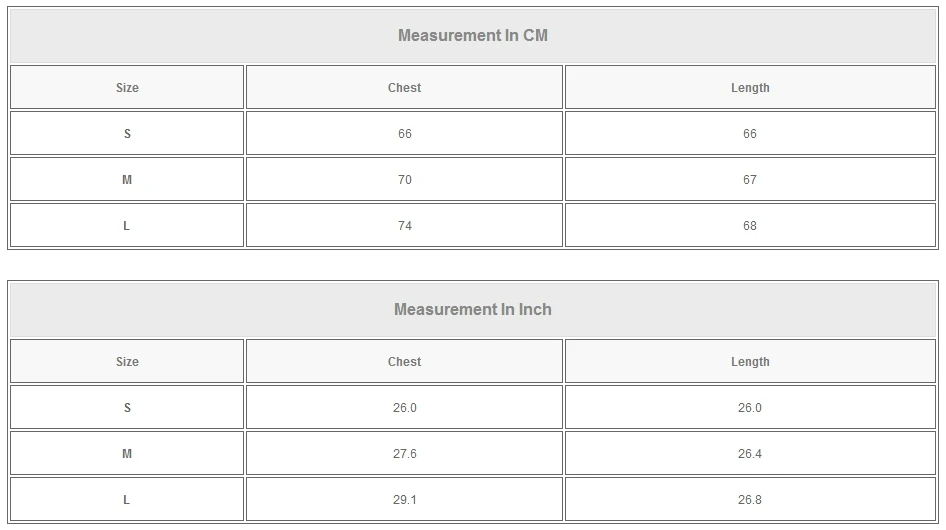Click the length value 26.4 cell
Viewport: 946px width, 530px height.
750,454
